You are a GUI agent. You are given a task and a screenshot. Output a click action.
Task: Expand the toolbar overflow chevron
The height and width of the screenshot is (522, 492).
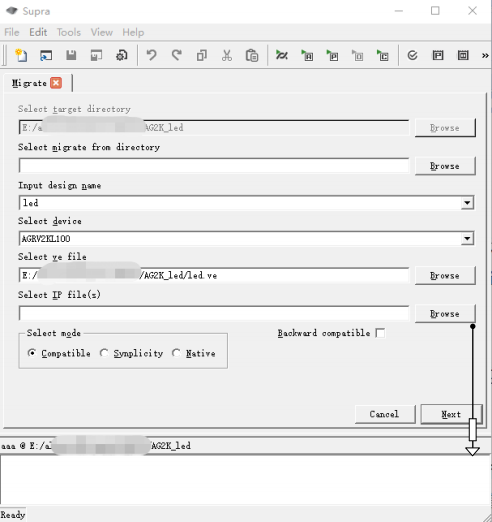click(x=485, y=56)
